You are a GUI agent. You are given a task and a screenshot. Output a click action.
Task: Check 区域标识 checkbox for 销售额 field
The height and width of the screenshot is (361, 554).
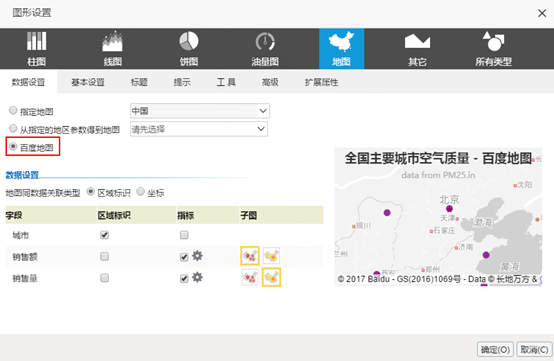[x=104, y=256]
